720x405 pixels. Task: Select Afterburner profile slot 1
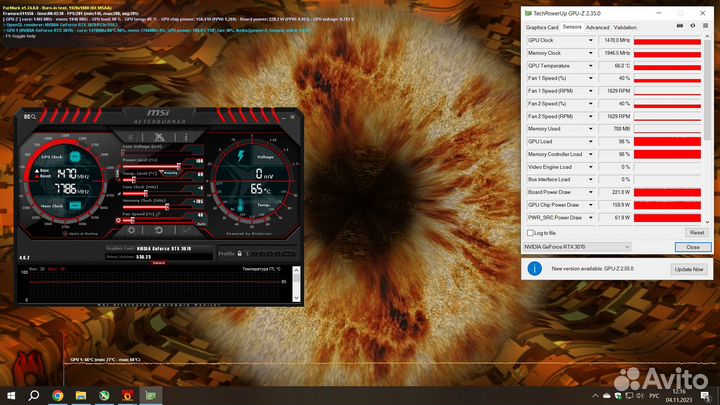(x=248, y=253)
